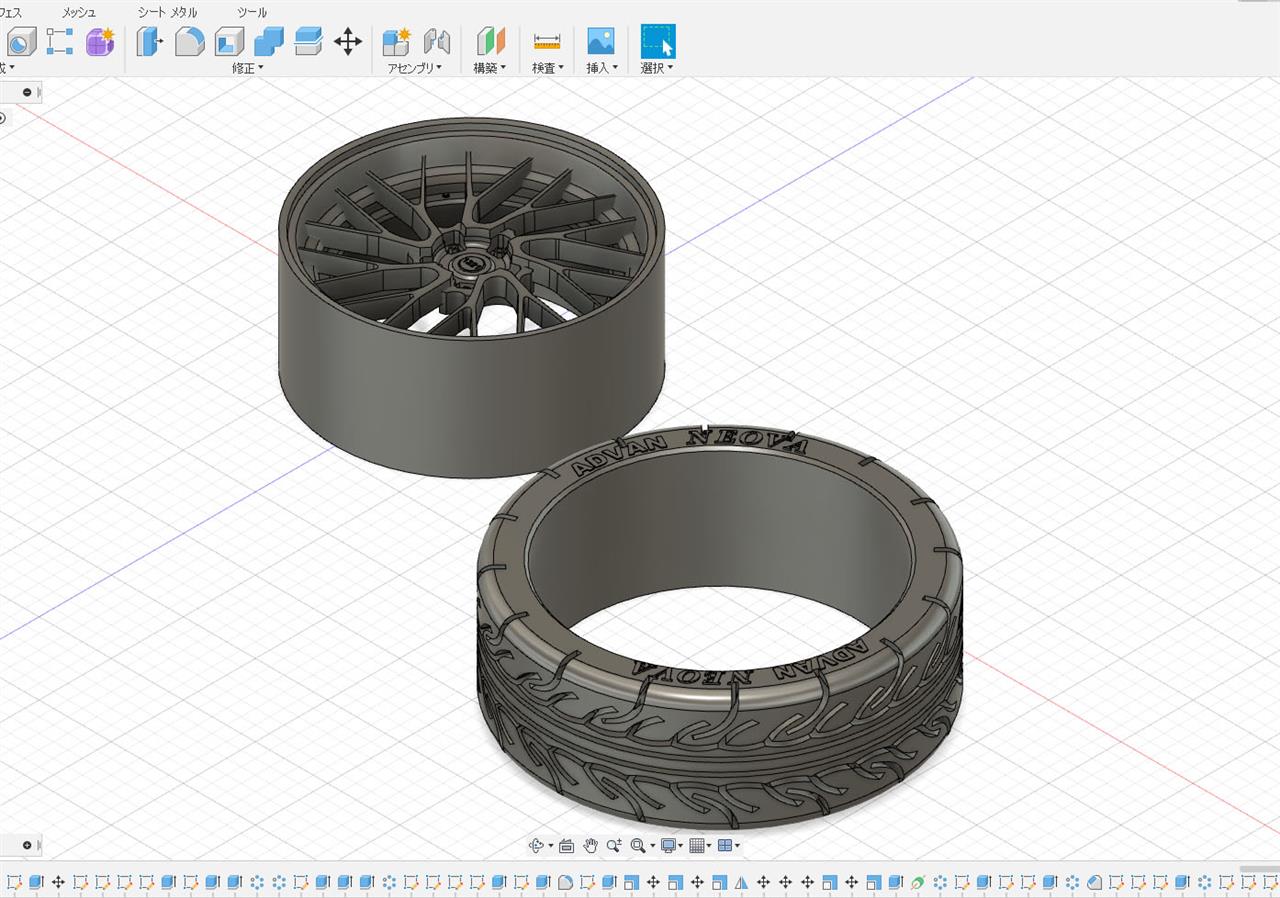Switch to the メッシュ tab
Screen dimensions: 1280x898
coord(79,12)
